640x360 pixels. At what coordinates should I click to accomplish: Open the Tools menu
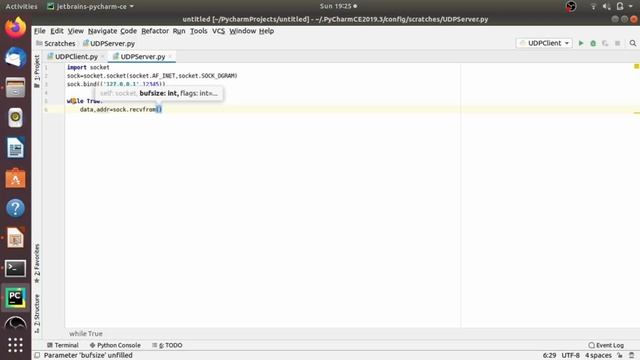pyautogui.click(x=198, y=31)
